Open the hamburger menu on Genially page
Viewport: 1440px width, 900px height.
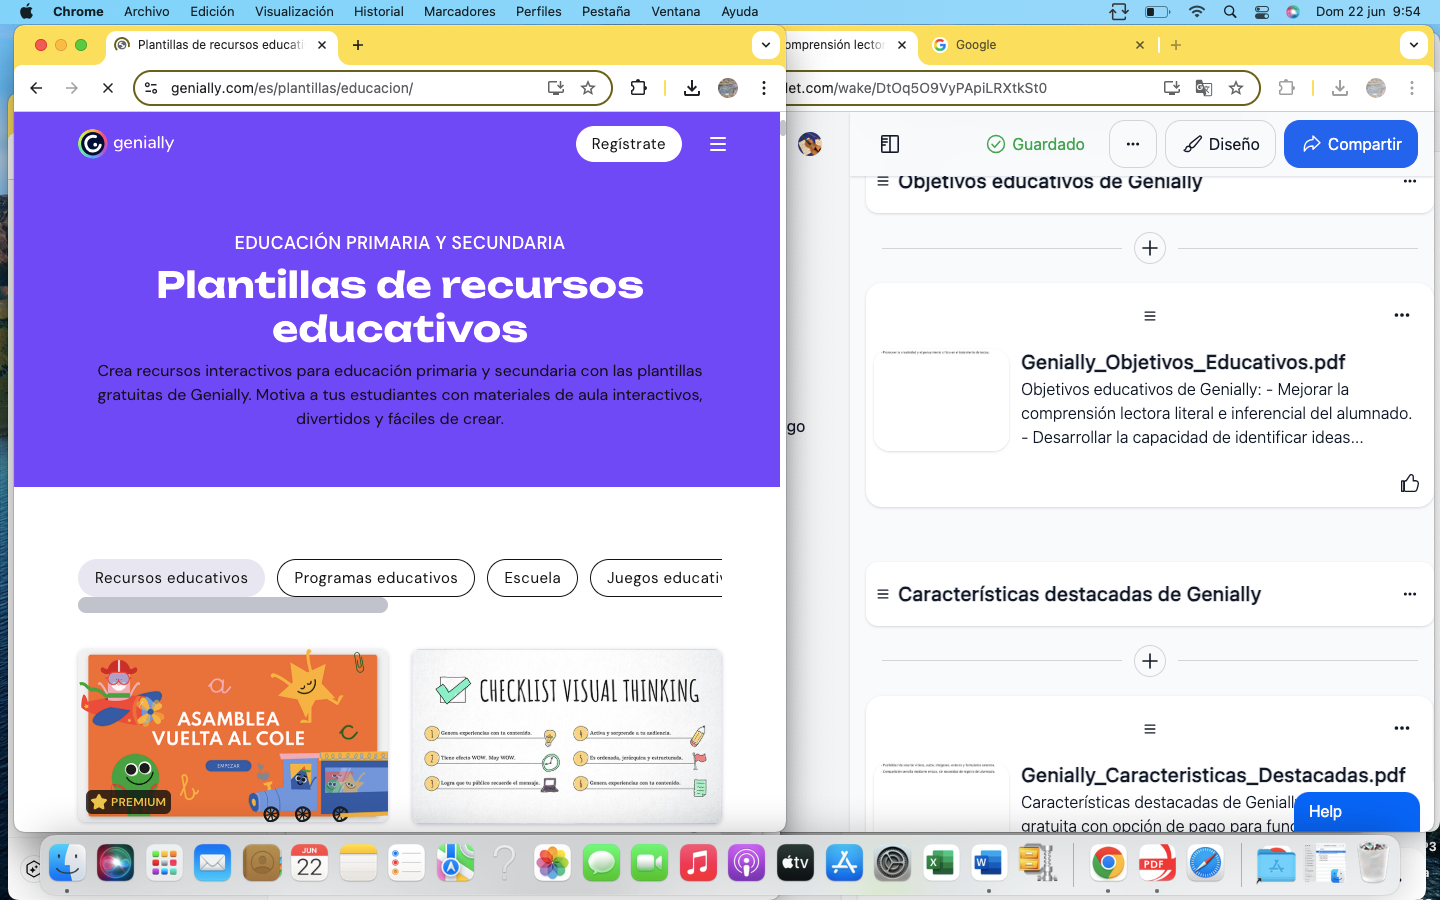point(717,144)
